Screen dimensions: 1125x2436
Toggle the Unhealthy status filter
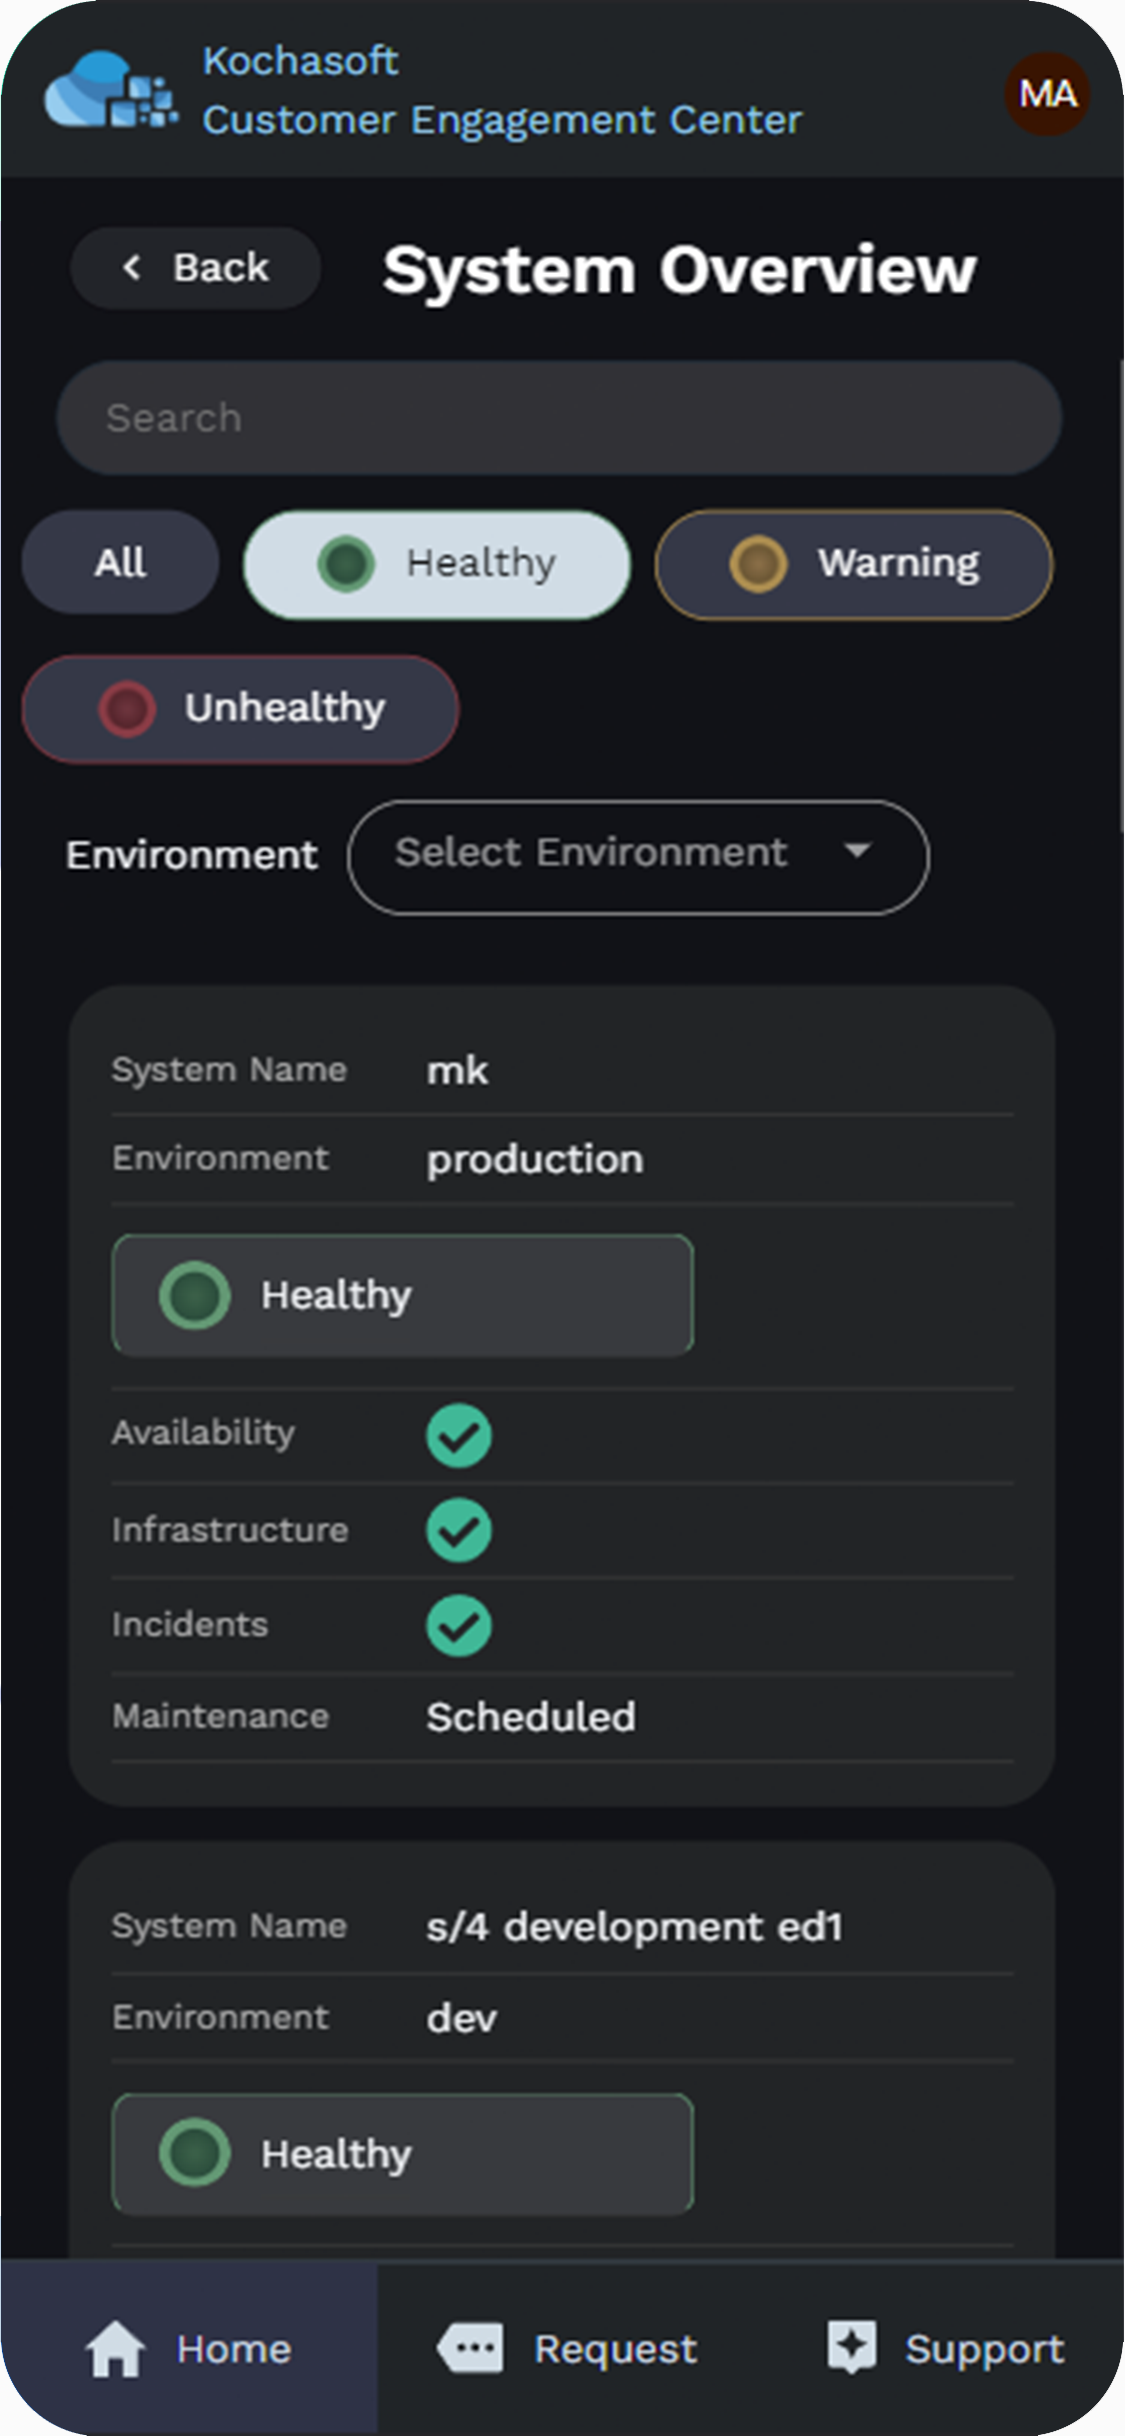click(x=240, y=709)
